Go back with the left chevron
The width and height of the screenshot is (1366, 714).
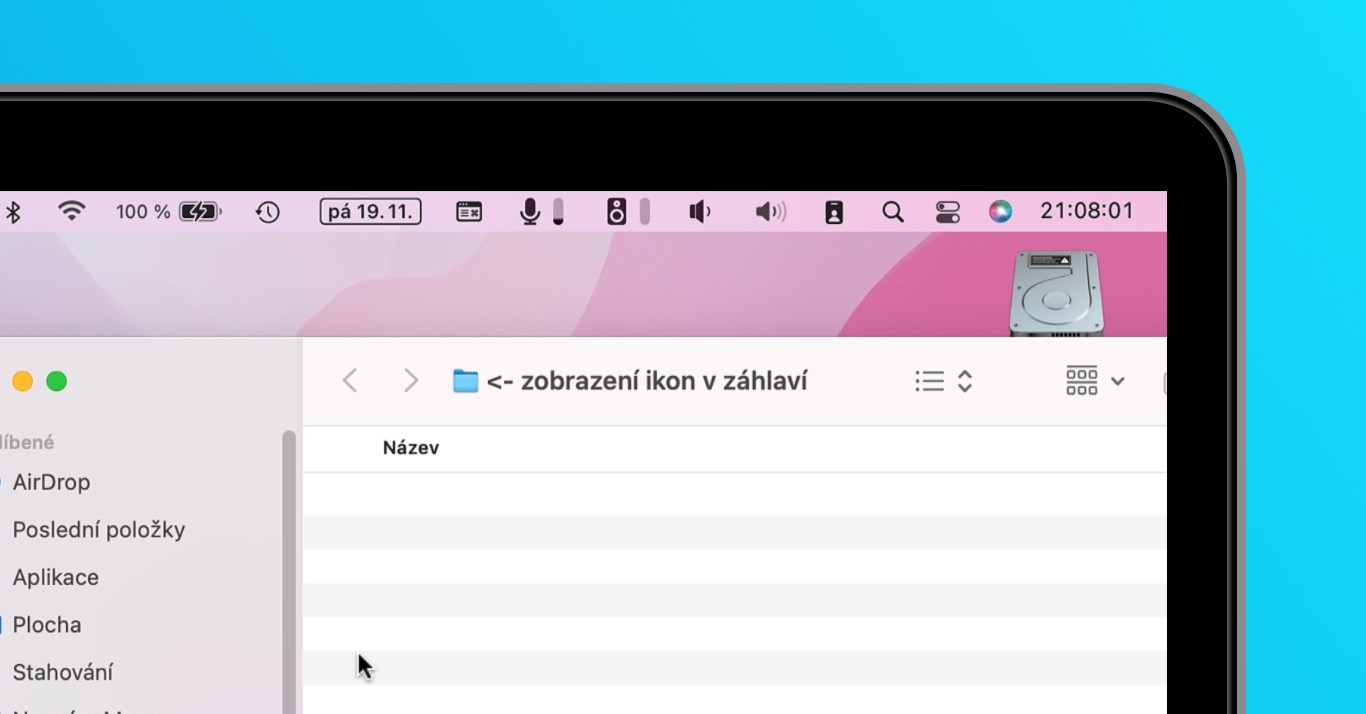coord(350,381)
